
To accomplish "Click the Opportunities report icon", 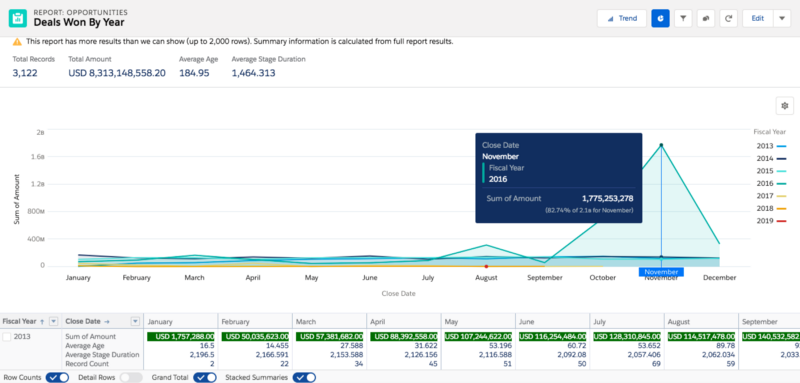I will coord(18,18).
